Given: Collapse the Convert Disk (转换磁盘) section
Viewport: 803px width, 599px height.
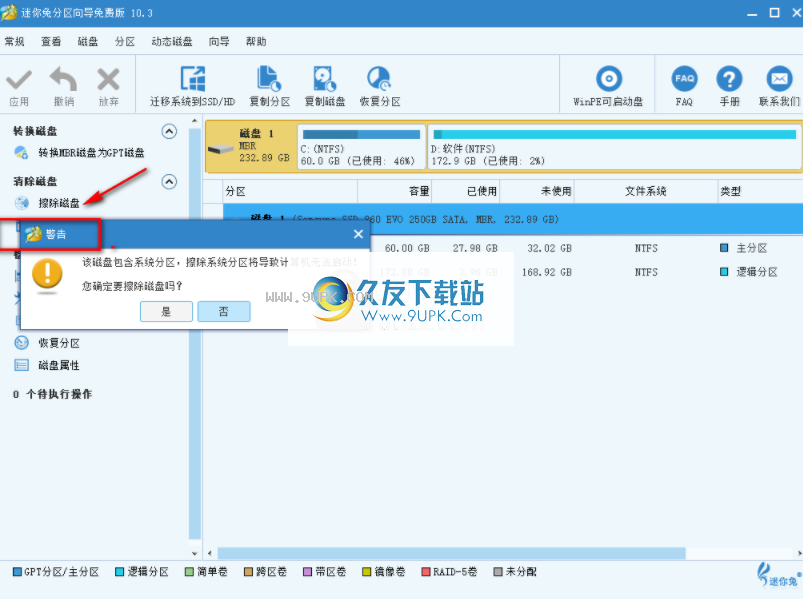Looking at the screenshot, I should pos(169,132).
